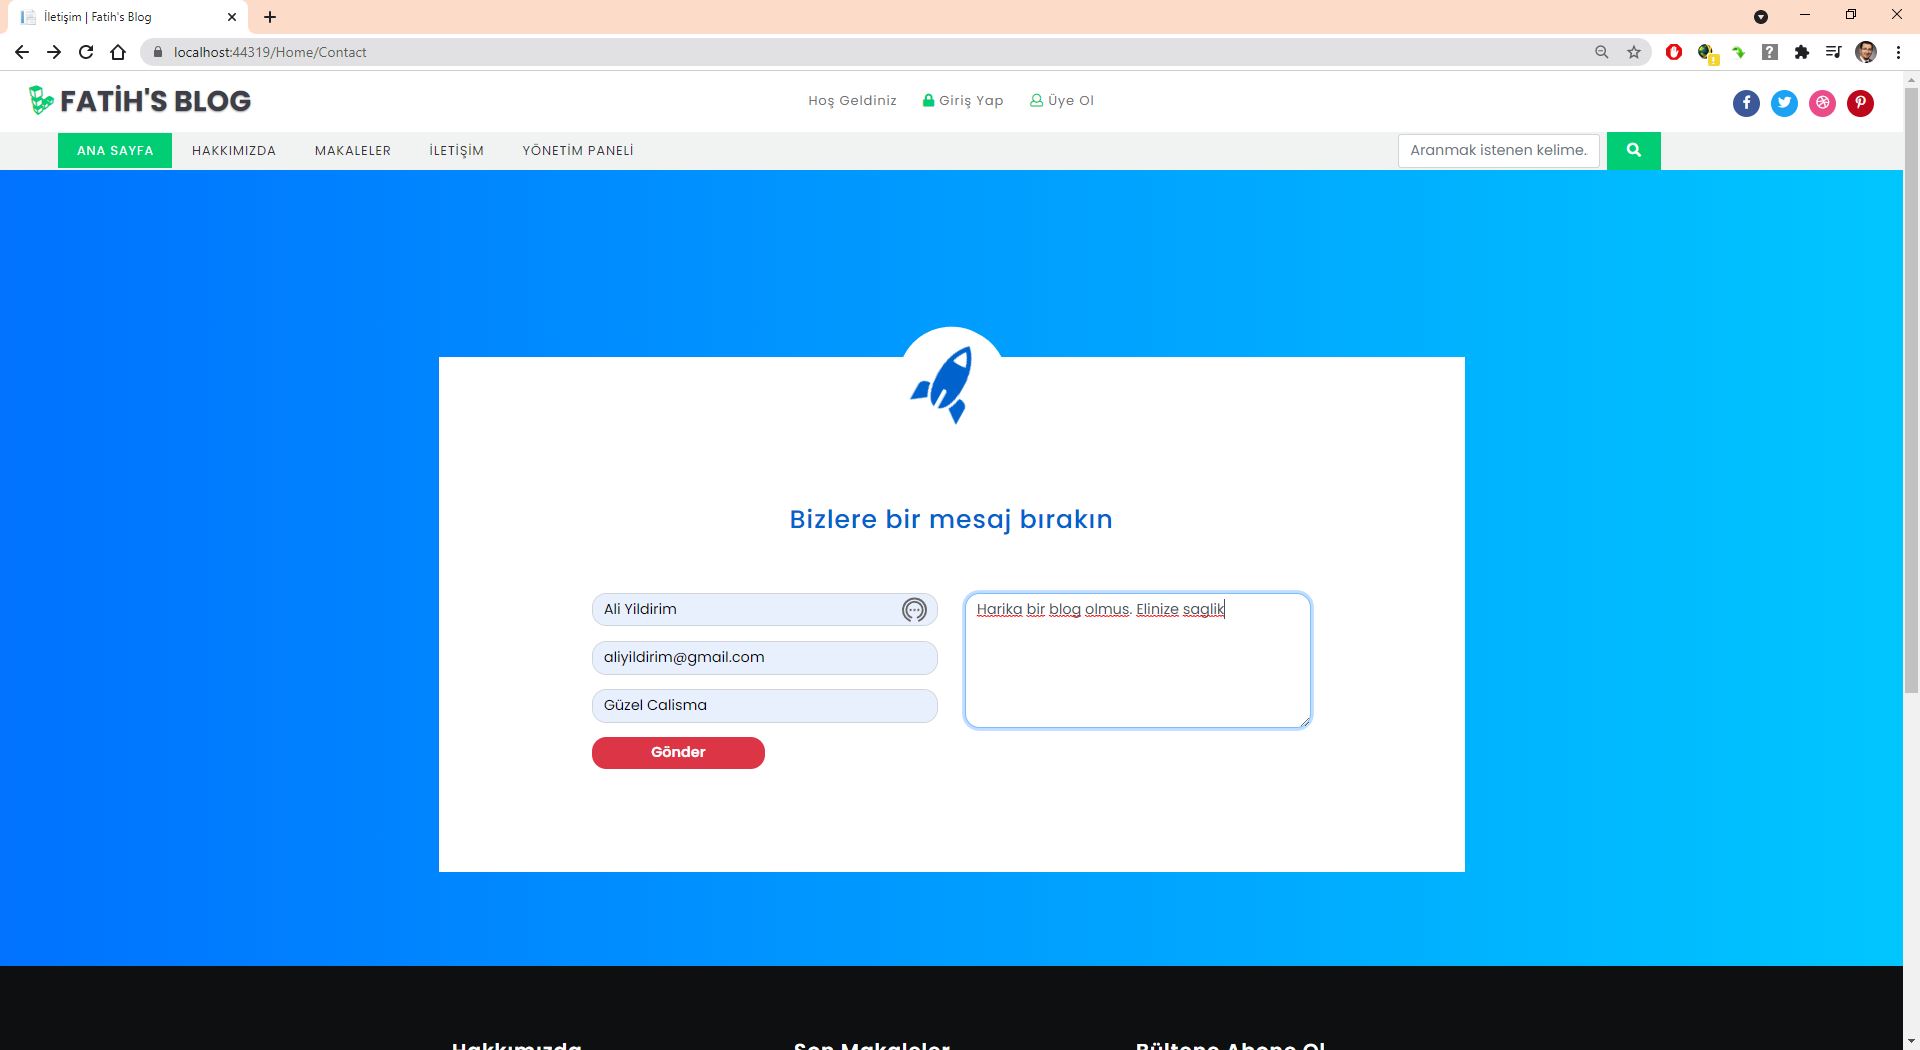1920x1050 pixels.
Task: Click the Fatih's Blog logo
Action: point(140,100)
